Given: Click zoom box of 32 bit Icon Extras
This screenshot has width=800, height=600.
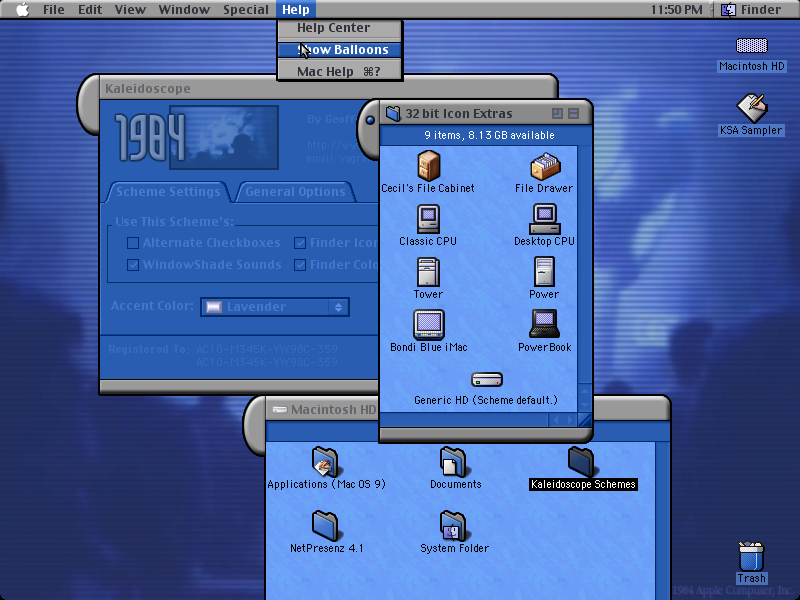Looking at the screenshot, I should coord(557,113).
